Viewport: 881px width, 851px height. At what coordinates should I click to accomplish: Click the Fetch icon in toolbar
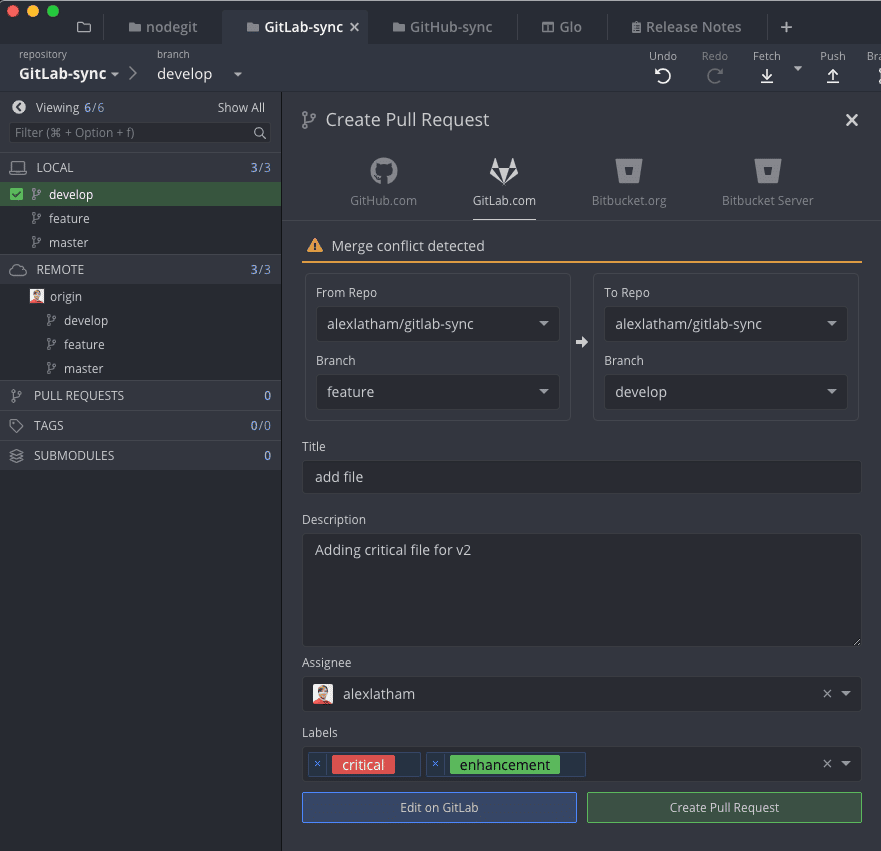click(x=767, y=76)
